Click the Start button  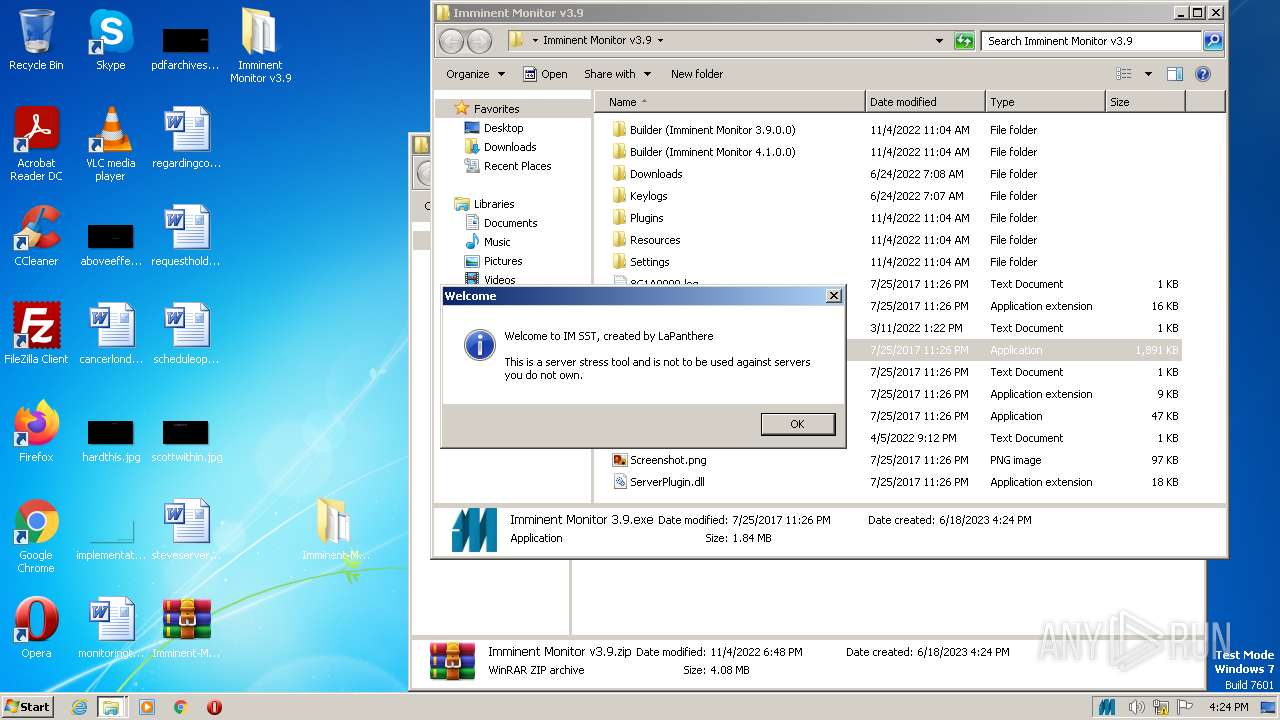27,706
